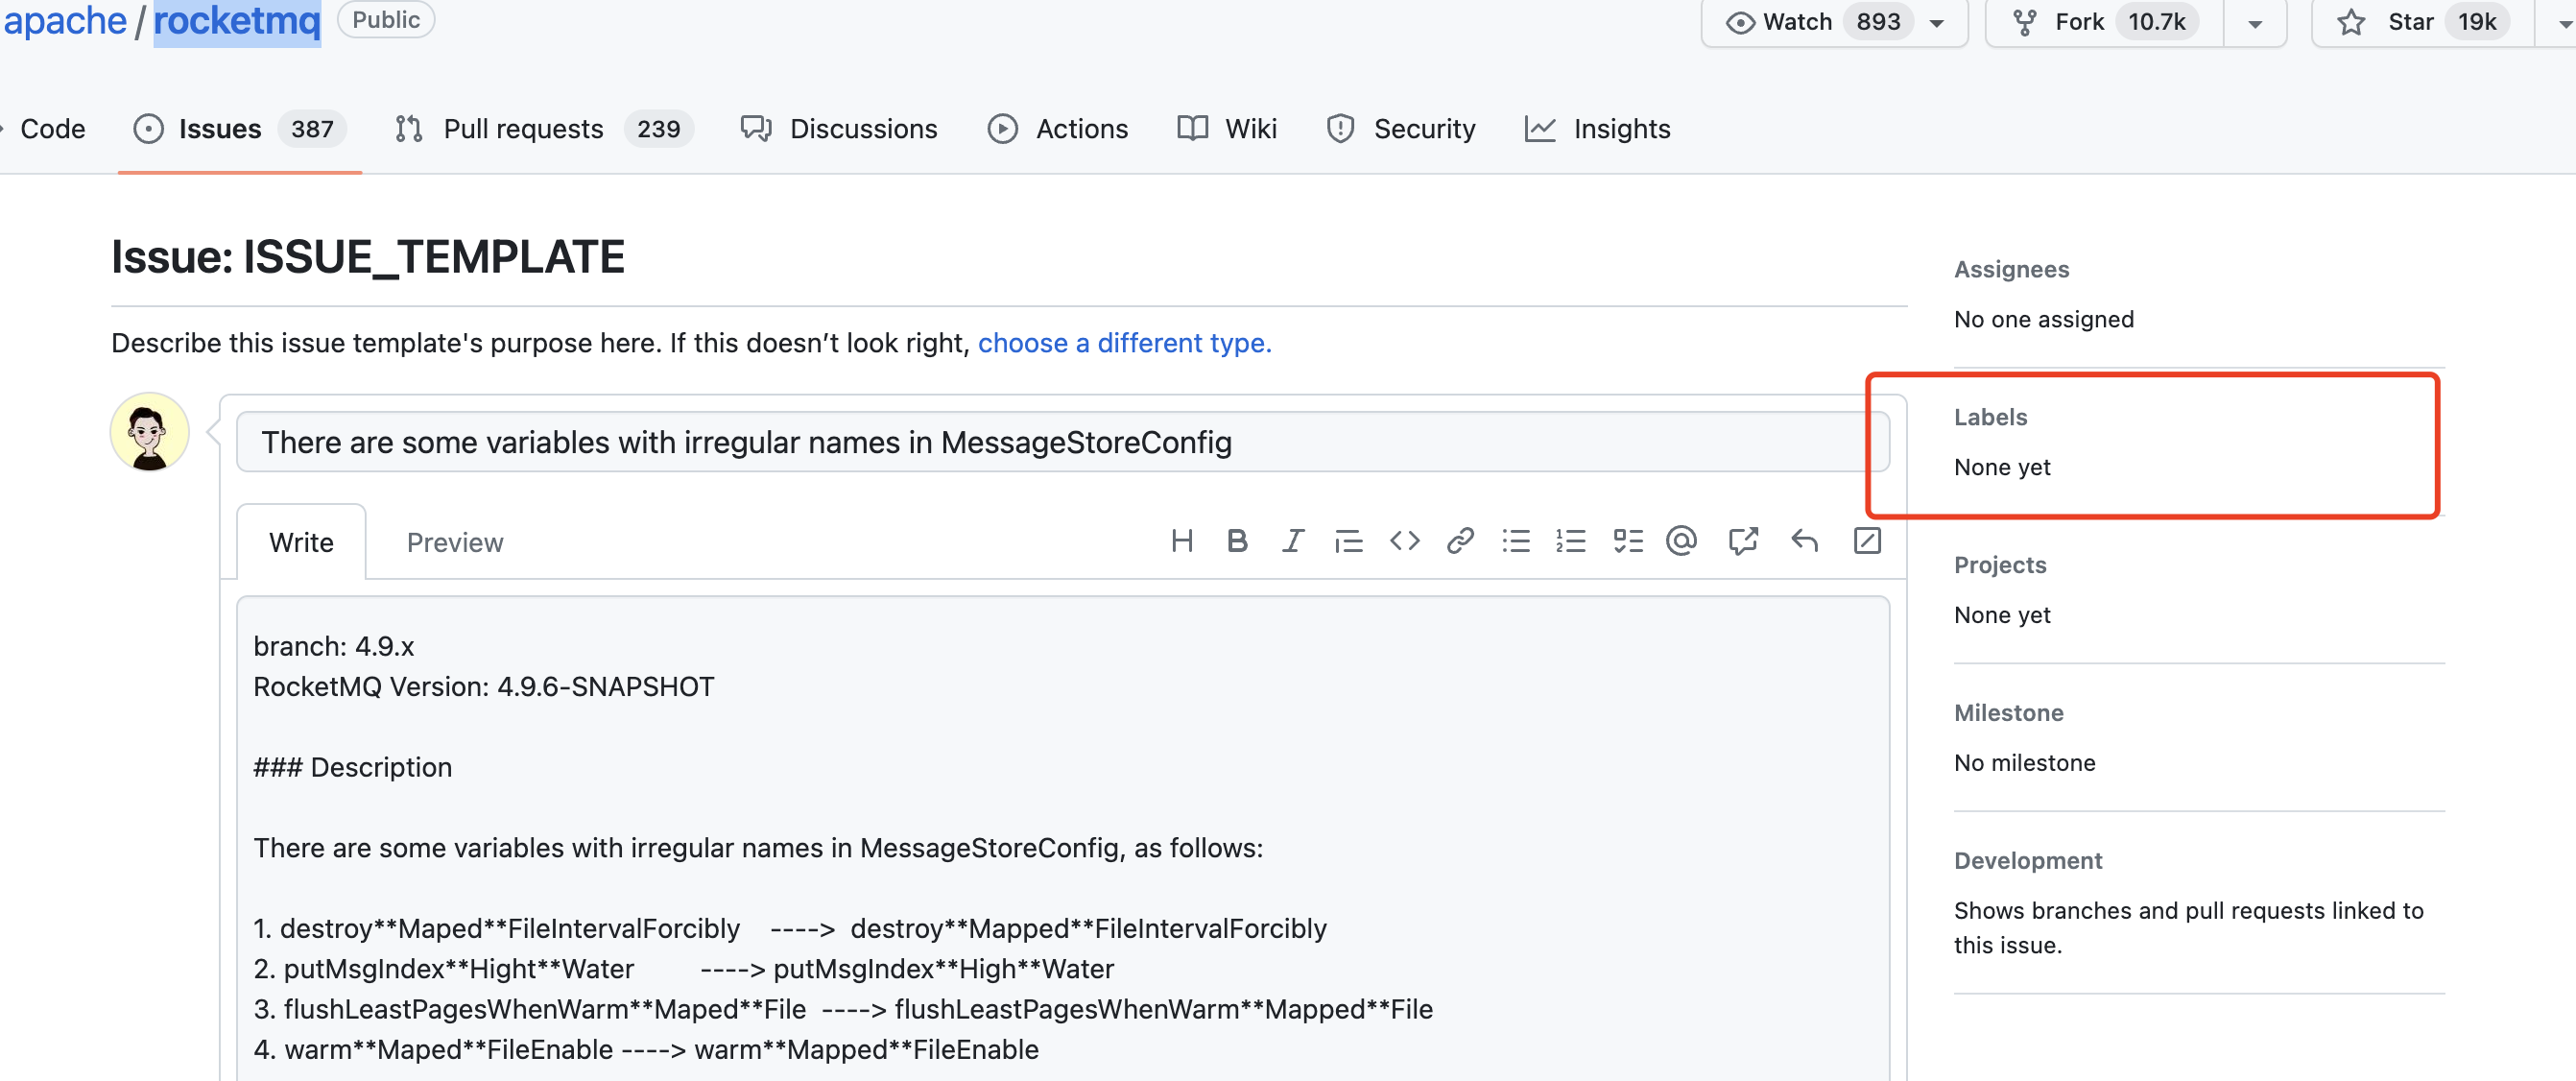Open the Security tab
This screenshot has height=1081, width=2576.
tap(1400, 129)
